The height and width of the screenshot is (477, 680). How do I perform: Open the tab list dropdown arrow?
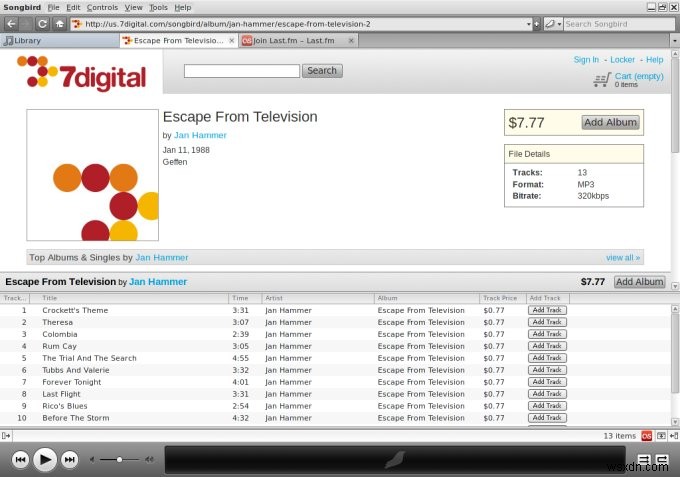click(x=674, y=41)
